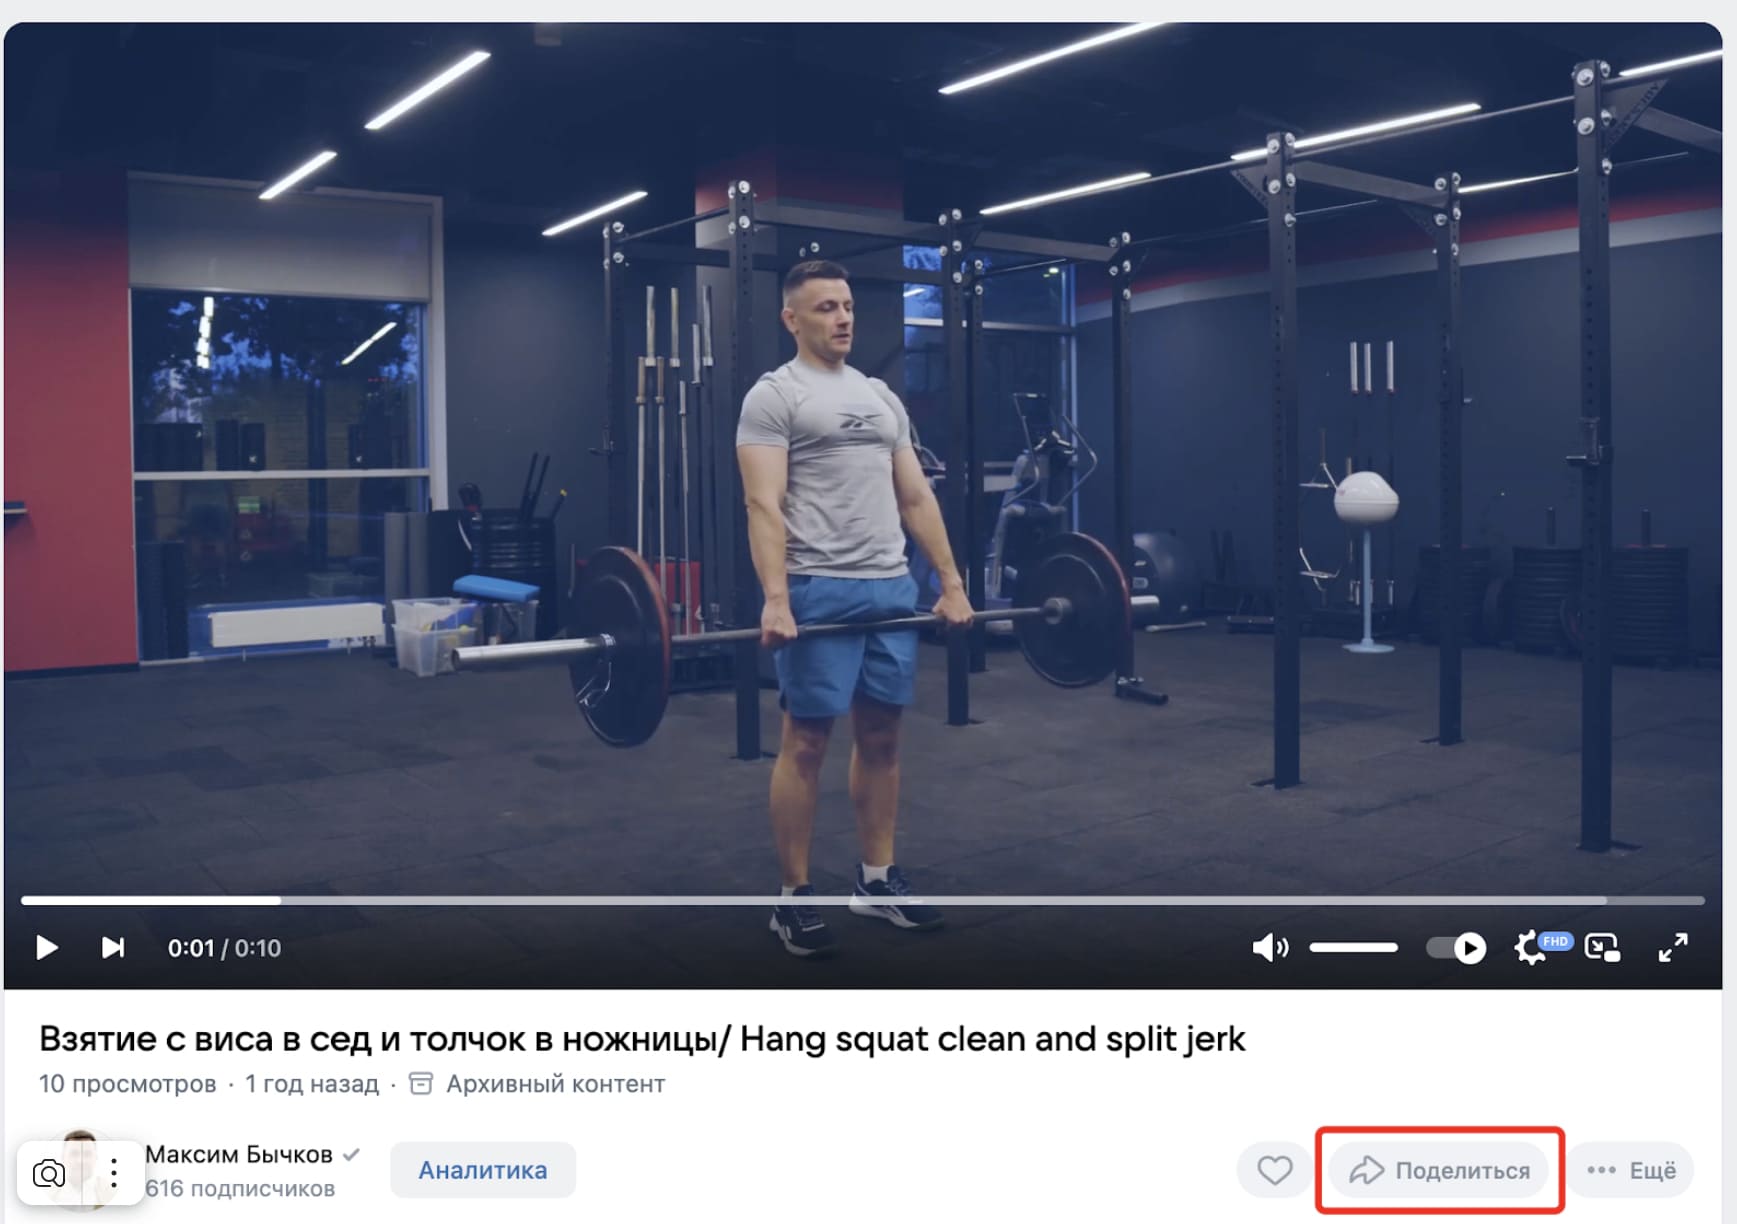This screenshot has height=1224, width=1737.
Task: Open the Ещё more options menu
Action: (1630, 1170)
